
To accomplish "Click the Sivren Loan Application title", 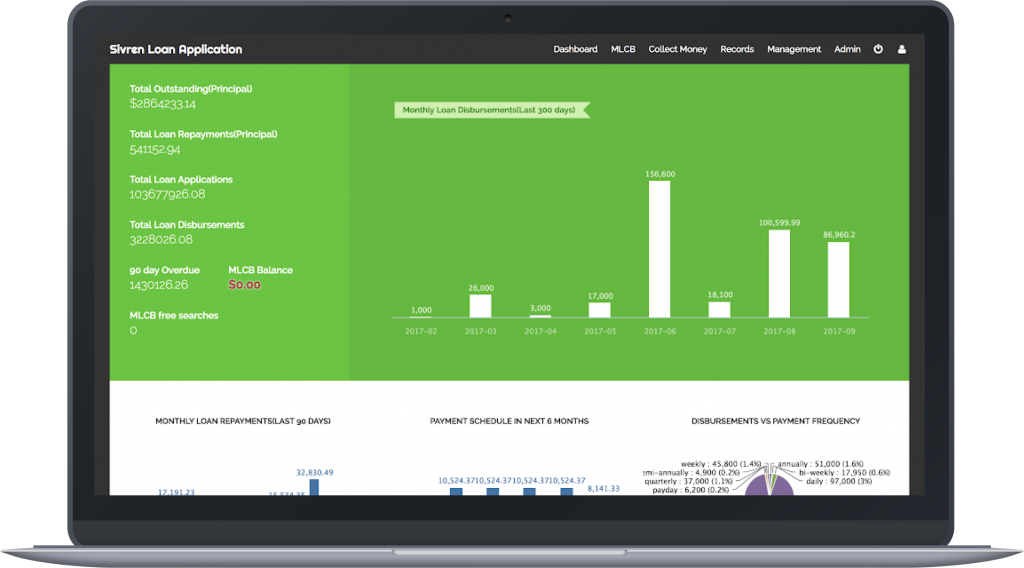I will pos(176,49).
